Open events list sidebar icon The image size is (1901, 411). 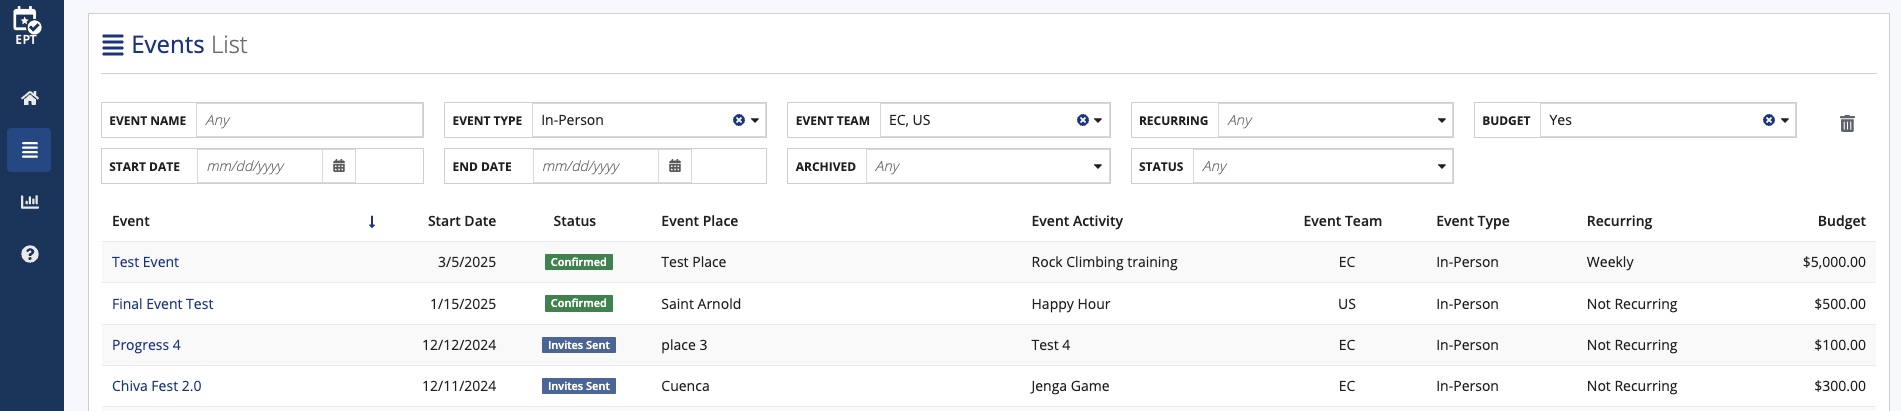click(x=30, y=150)
